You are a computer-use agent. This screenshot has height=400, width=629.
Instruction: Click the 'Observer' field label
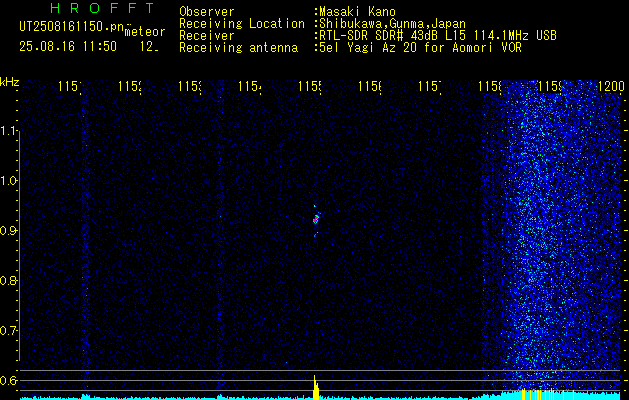click(207, 12)
